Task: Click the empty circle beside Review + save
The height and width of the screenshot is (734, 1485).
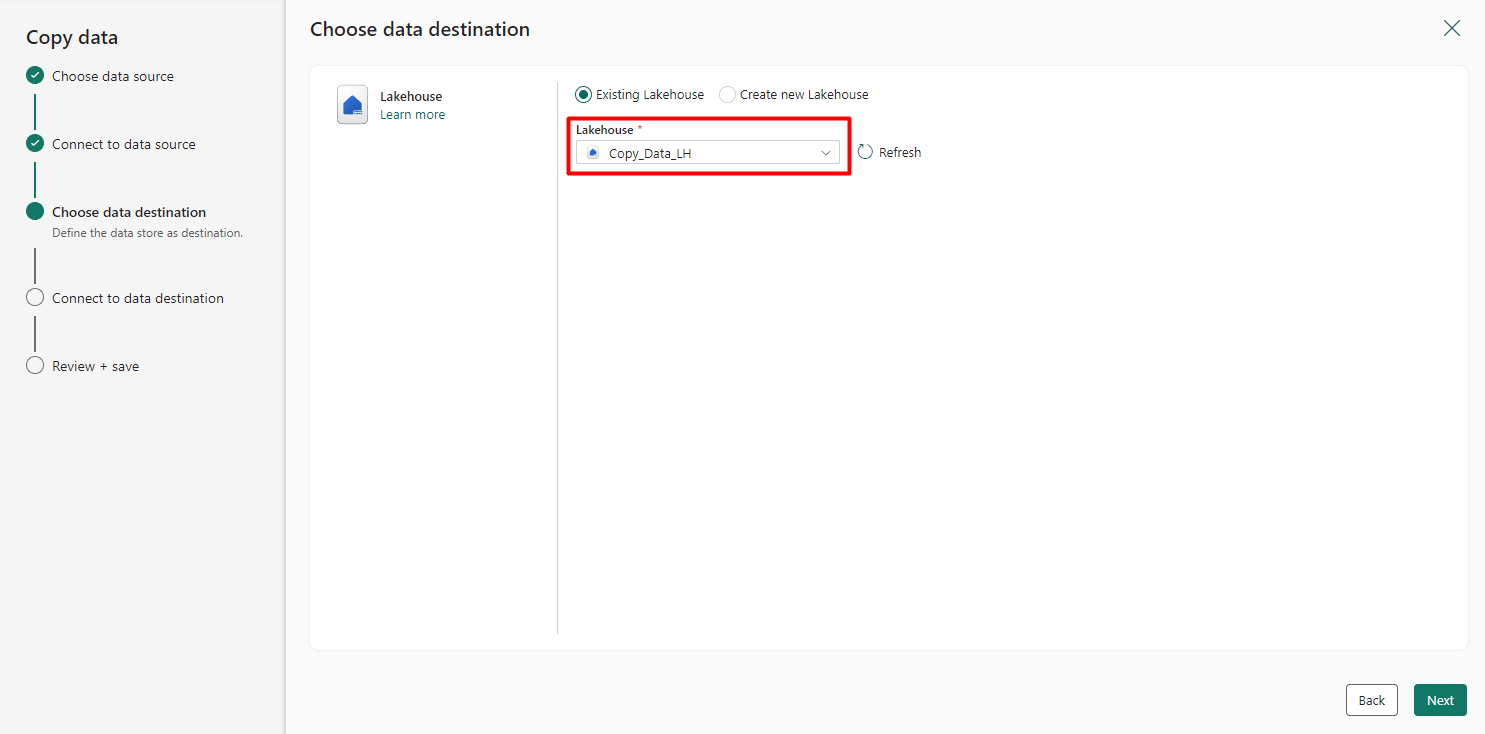Action: [35, 366]
